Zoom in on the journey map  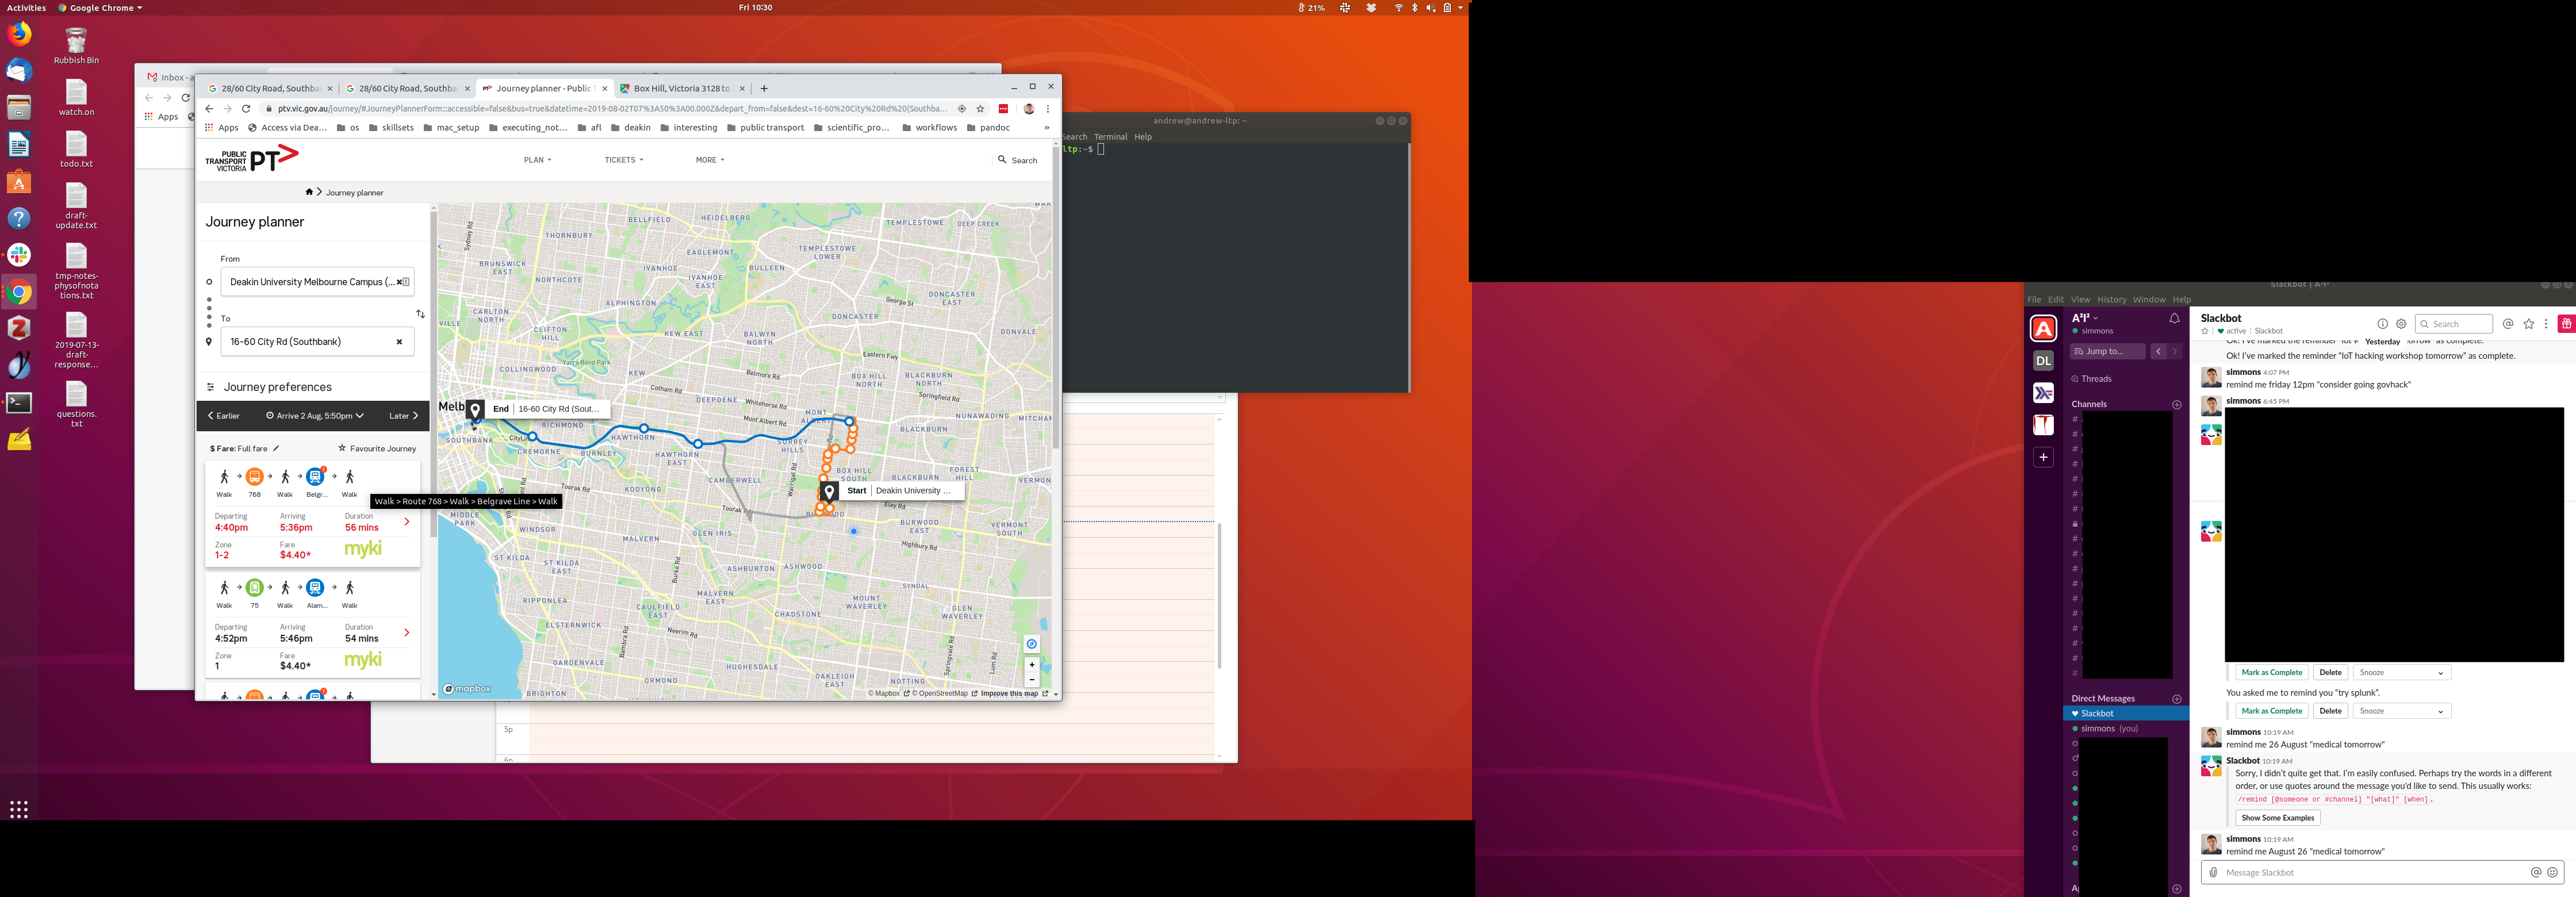(x=1031, y=665)
